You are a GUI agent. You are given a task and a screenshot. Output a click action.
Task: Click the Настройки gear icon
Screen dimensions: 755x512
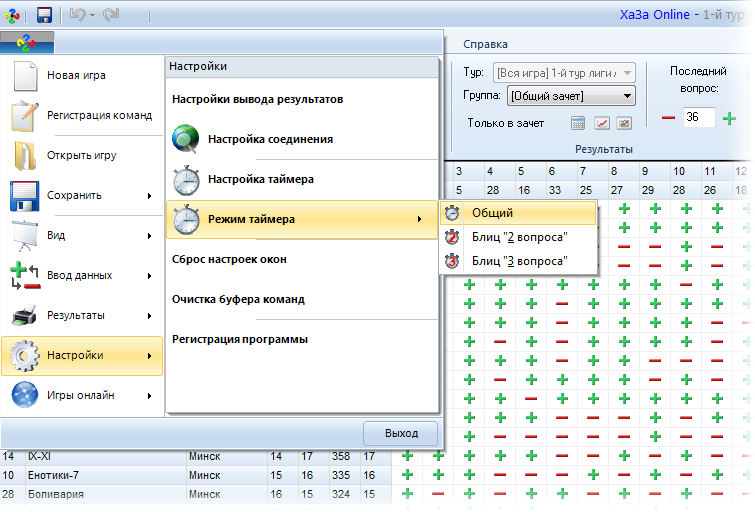24,355
